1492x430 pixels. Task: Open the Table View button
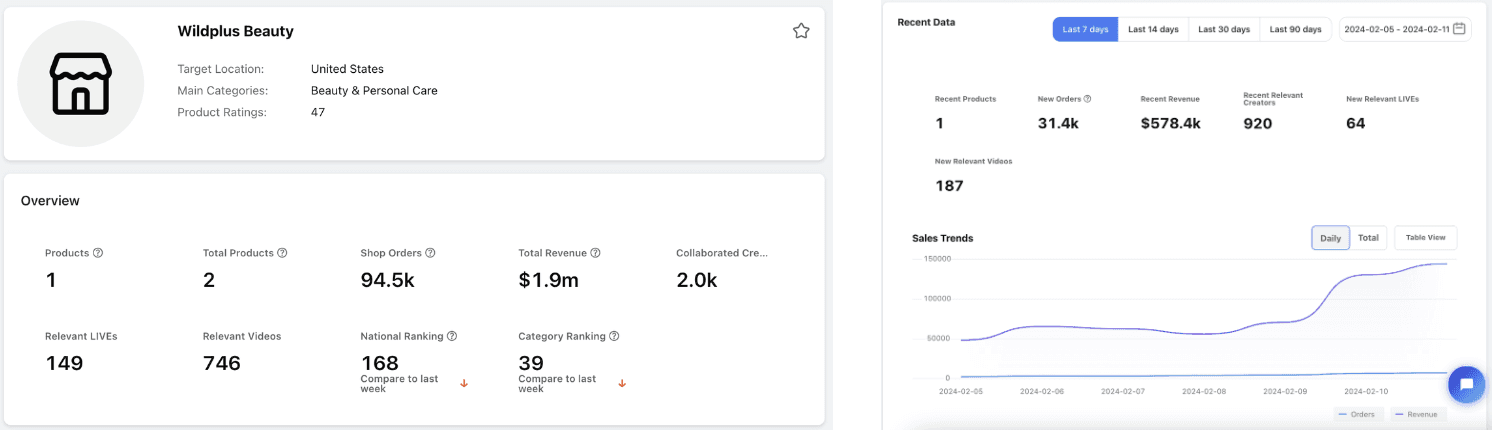pyautogui.click(x=1426, y=238)
